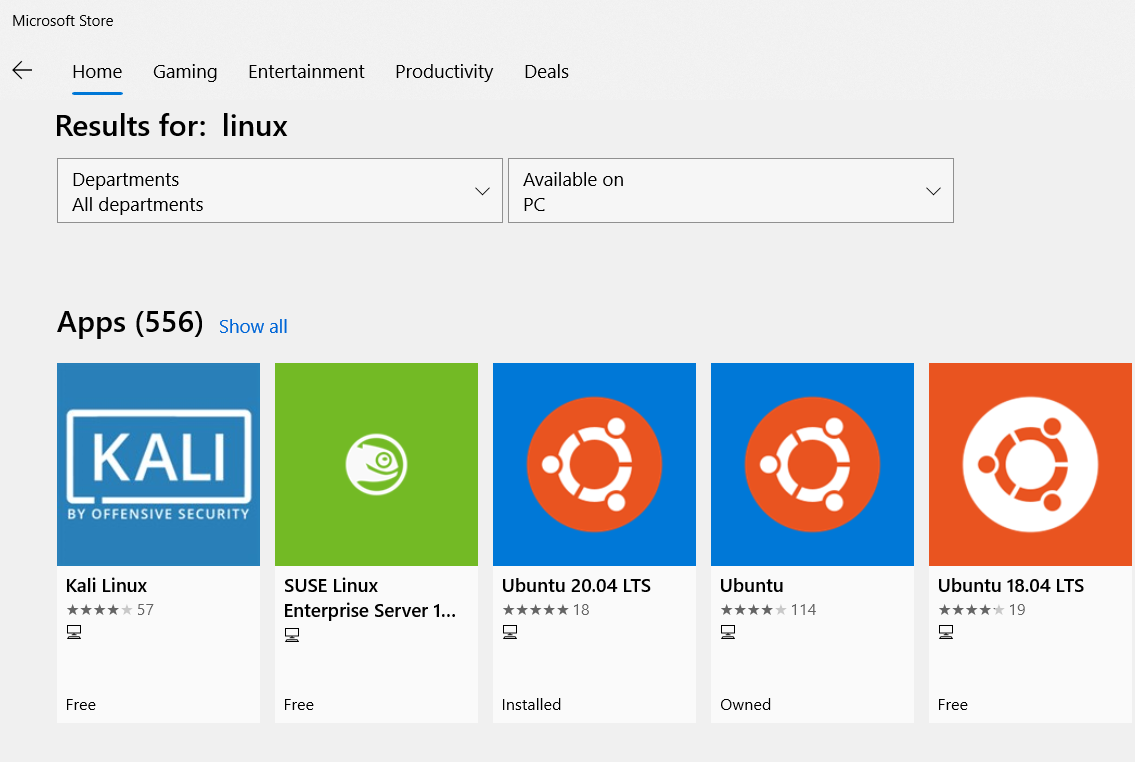Click the back arrow
The image size is (1135, 762).
click(x=22, y=71)
